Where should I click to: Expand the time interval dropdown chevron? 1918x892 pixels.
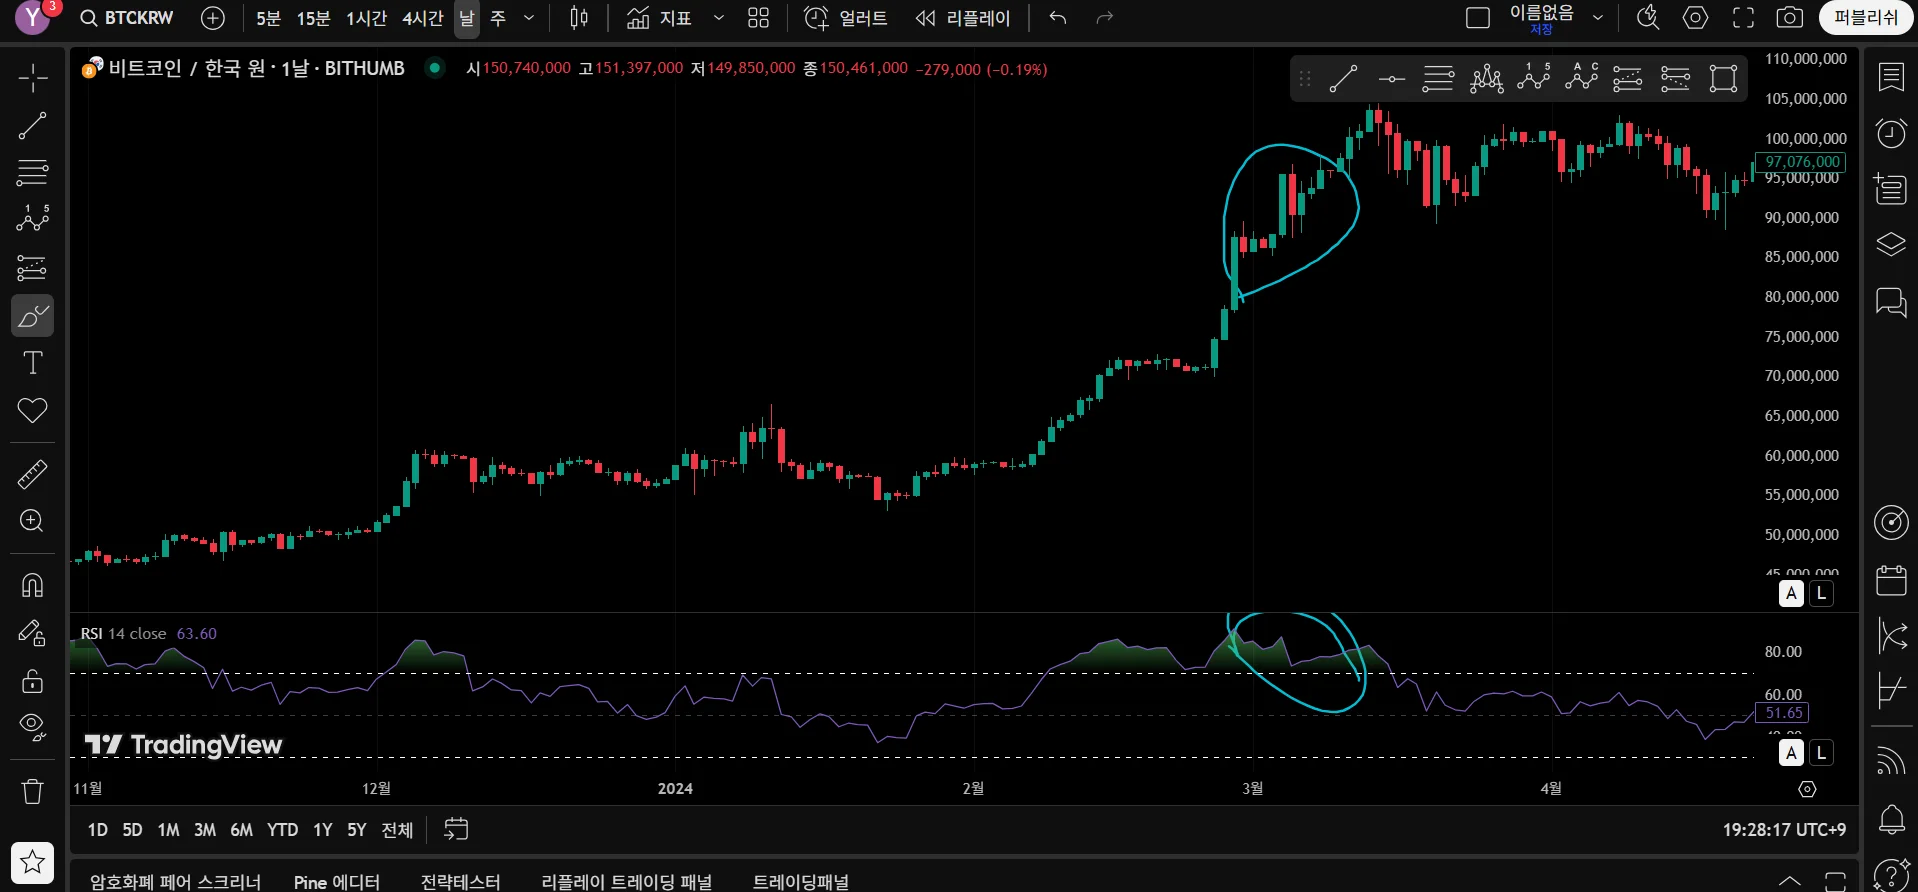[x=529, y=18]
